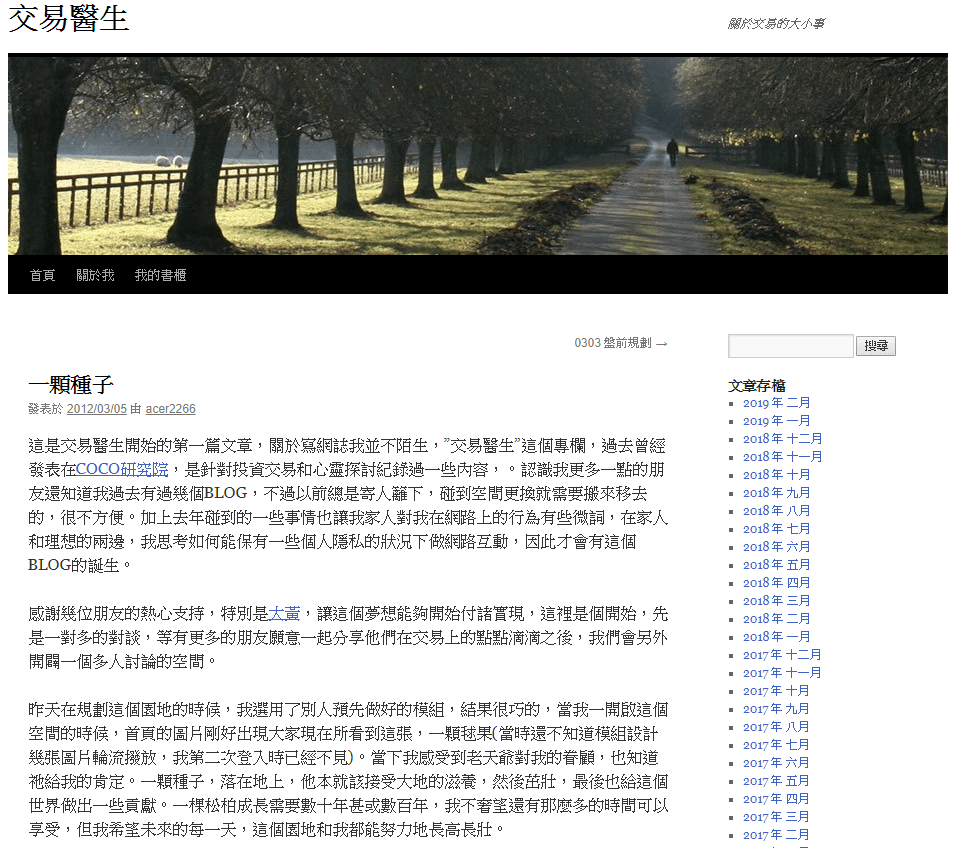The height and width of the screenshot is (848, 957).
Task: Click the 交易醫生 site title
Action: point(68,18)
